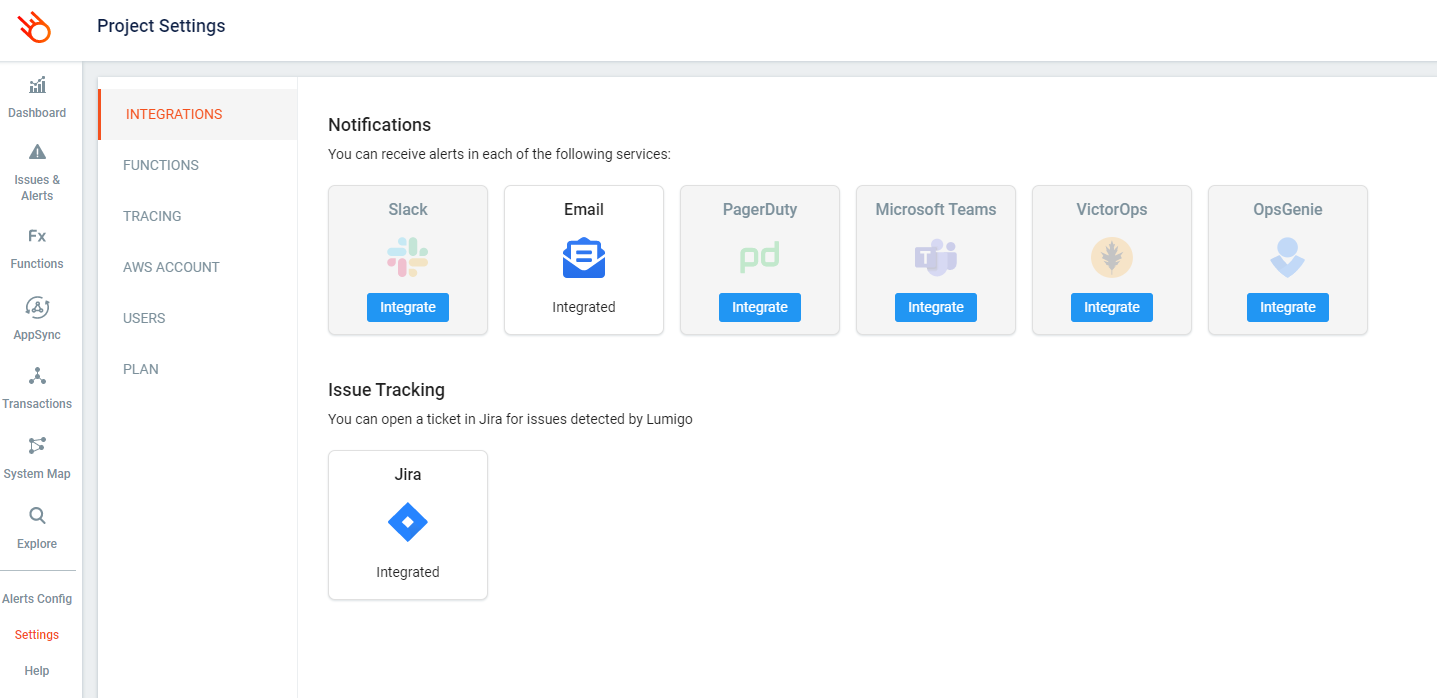This screenshot has width=1437, height=698.
Task: Click Integrate for Microsoft Teams
Action: pyautogui.click(x=936, y=307)
